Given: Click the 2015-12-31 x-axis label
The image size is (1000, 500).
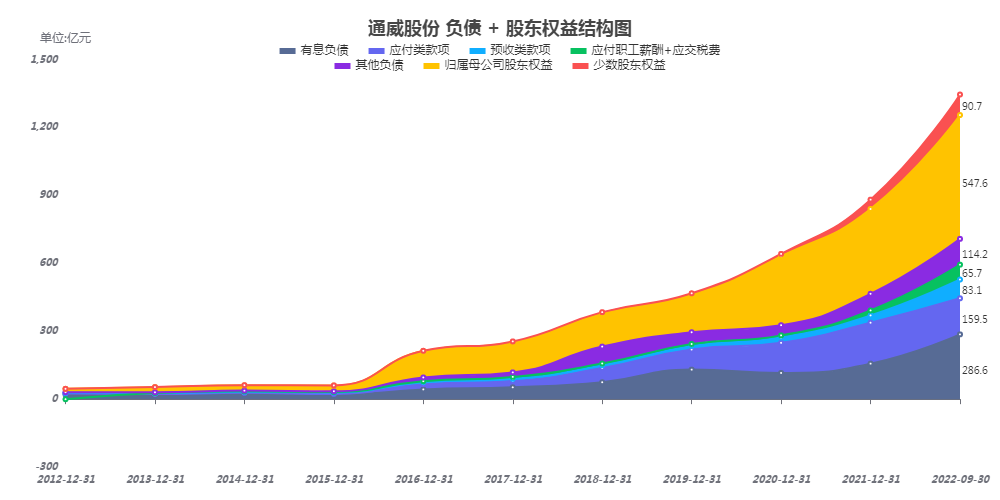Looking at the screenshot, I should coord(334,479).
